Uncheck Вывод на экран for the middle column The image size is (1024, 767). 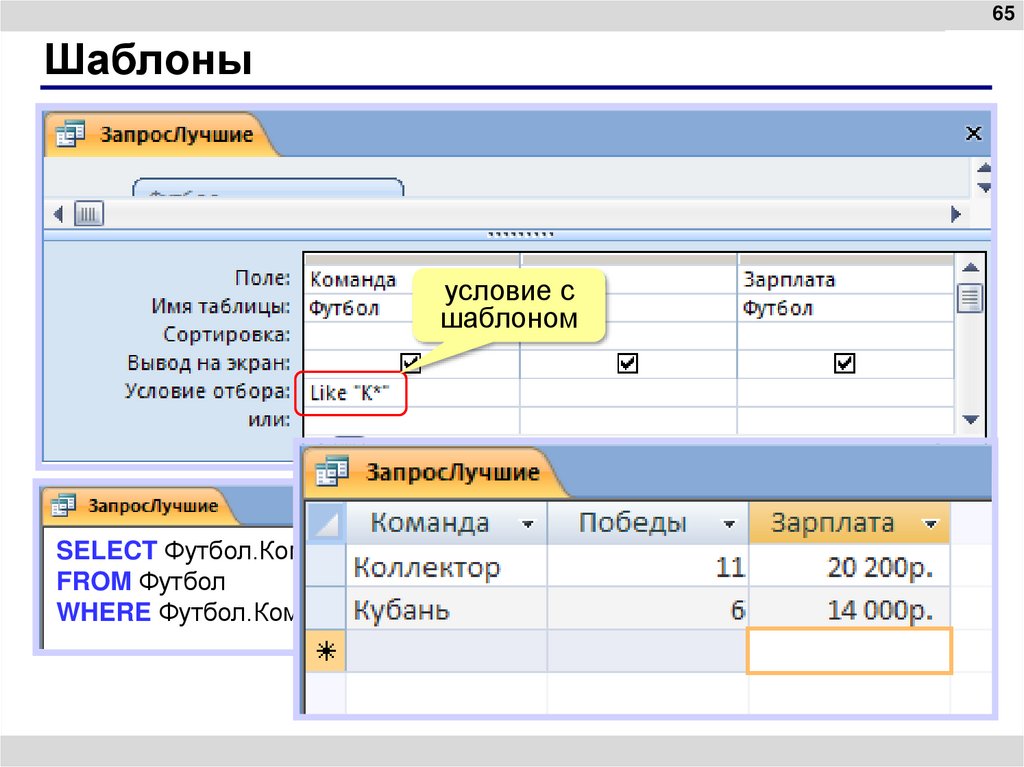pyautogui.click(x=628, y=363)
